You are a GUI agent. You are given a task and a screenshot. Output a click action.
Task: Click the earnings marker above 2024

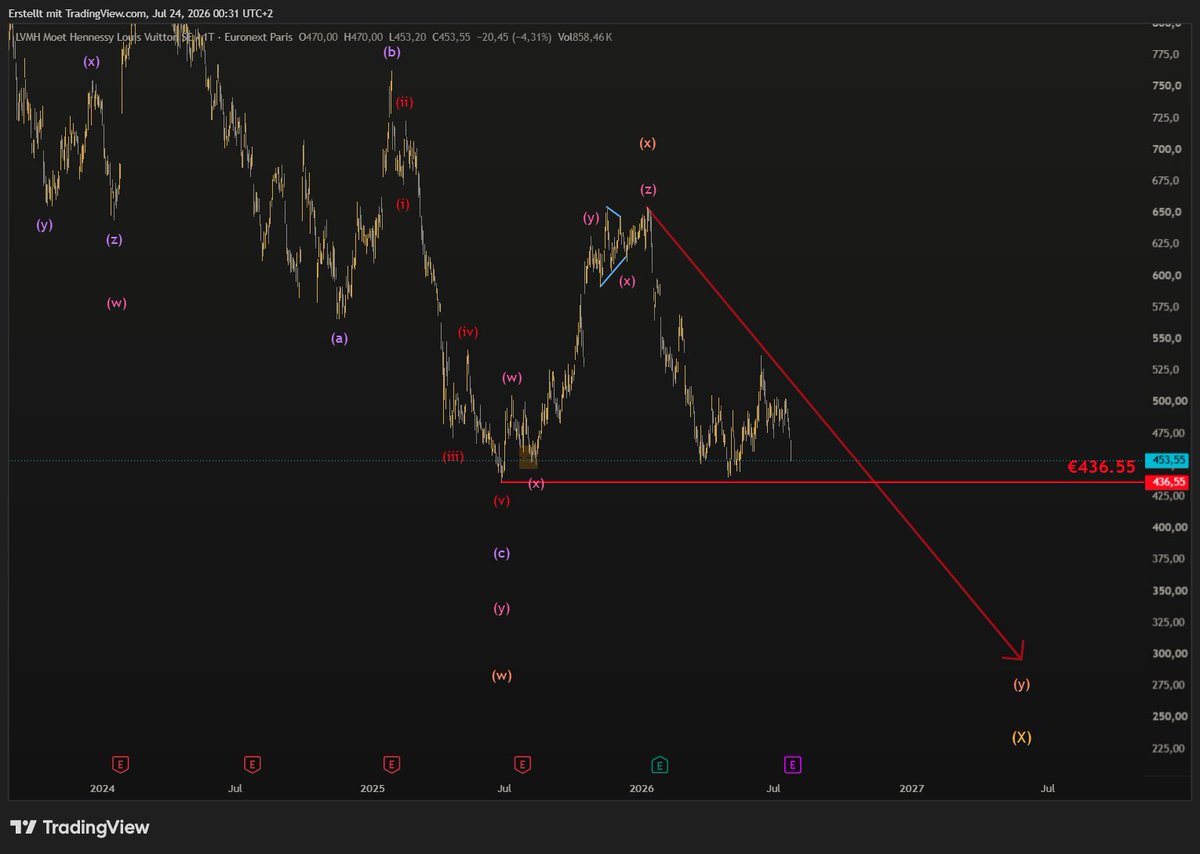(x=121, y=765)
